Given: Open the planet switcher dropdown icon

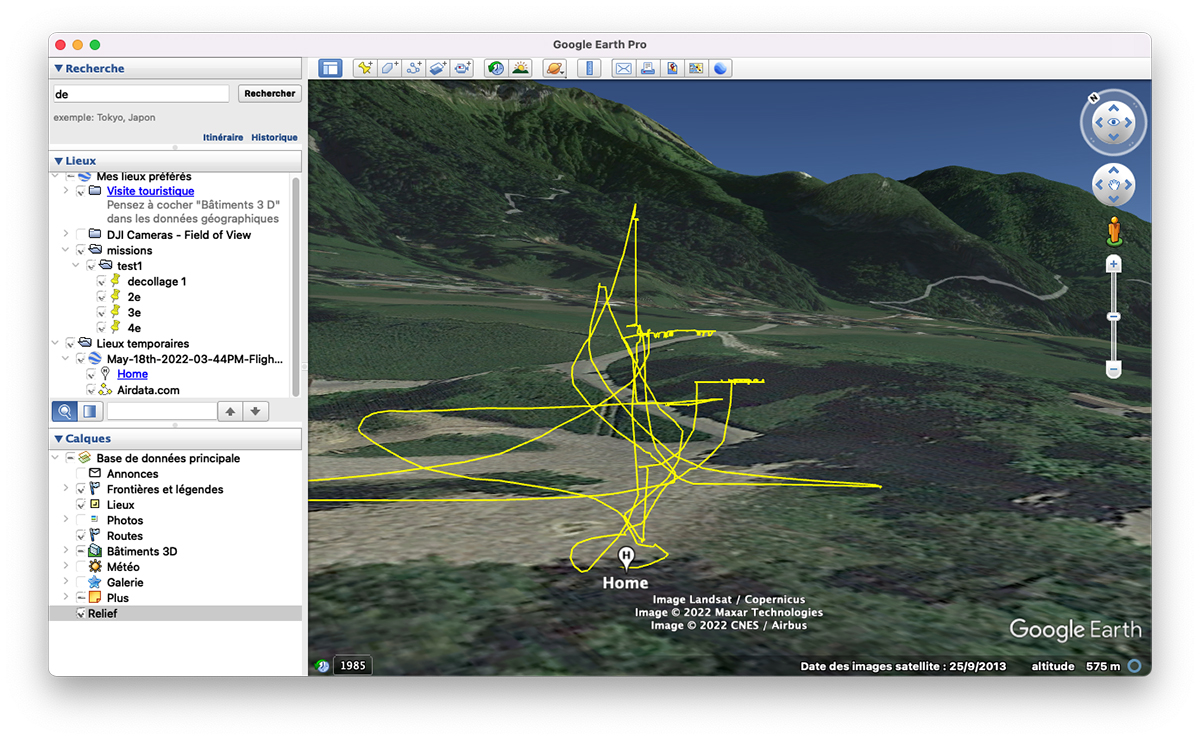Looking at the screenshot, I should 555,68.
